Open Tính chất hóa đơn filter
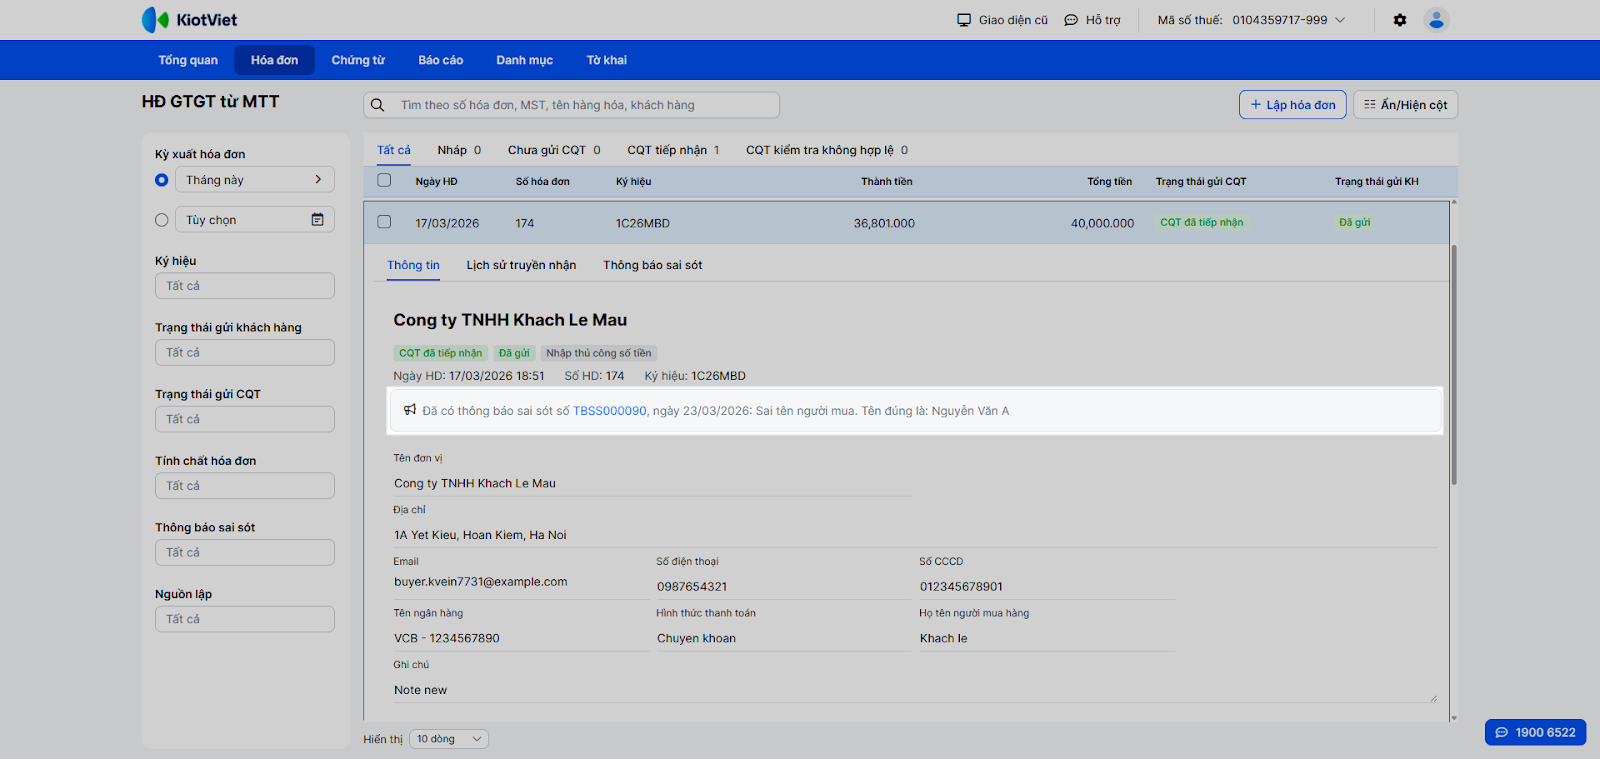Screen dimensions: 1600x759 tap(245, 486)
